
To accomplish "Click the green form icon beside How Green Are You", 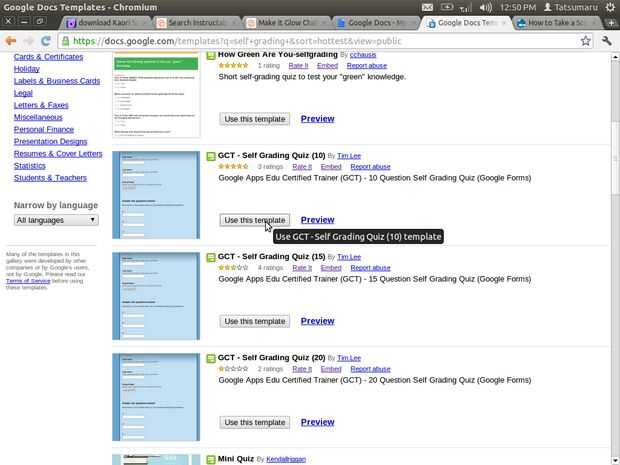I will tap(211, 55).
